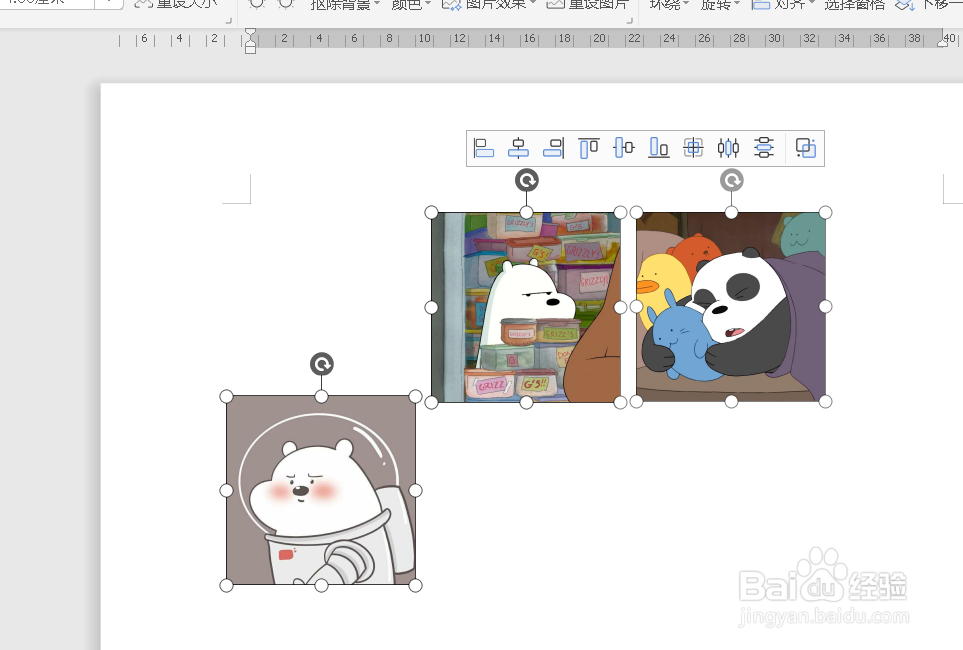Click the right indent marker on ruler

(943, 42)
